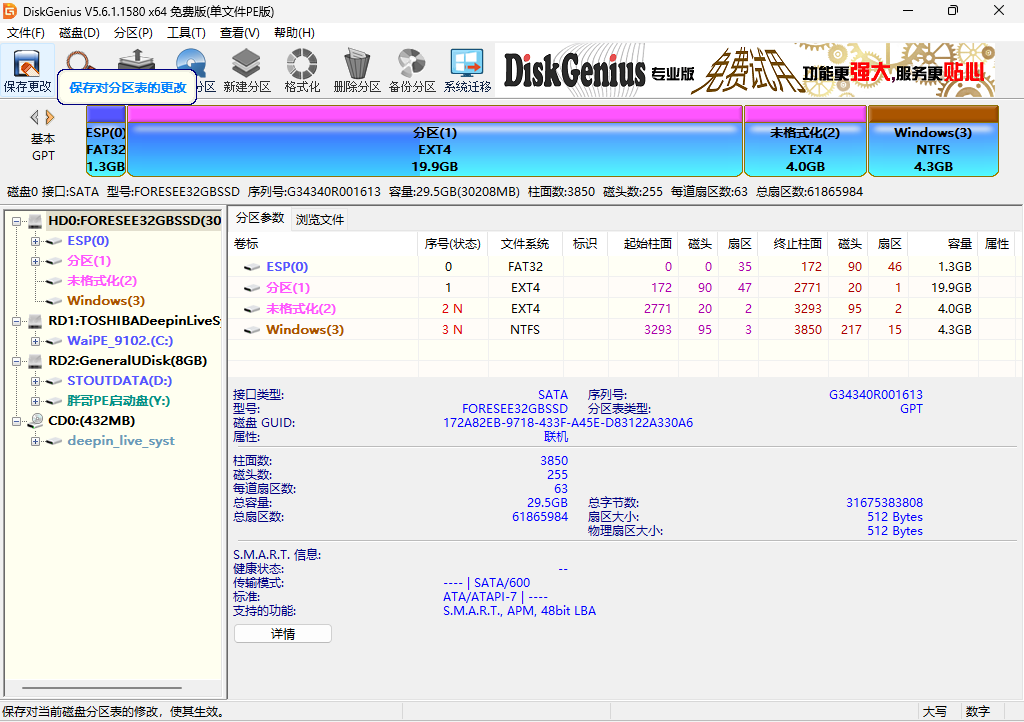Viewport: 1024px width, 722px height.
Task: Click the Save Changes (保存更改) toolbar icon
Action: tap(27, 71)
